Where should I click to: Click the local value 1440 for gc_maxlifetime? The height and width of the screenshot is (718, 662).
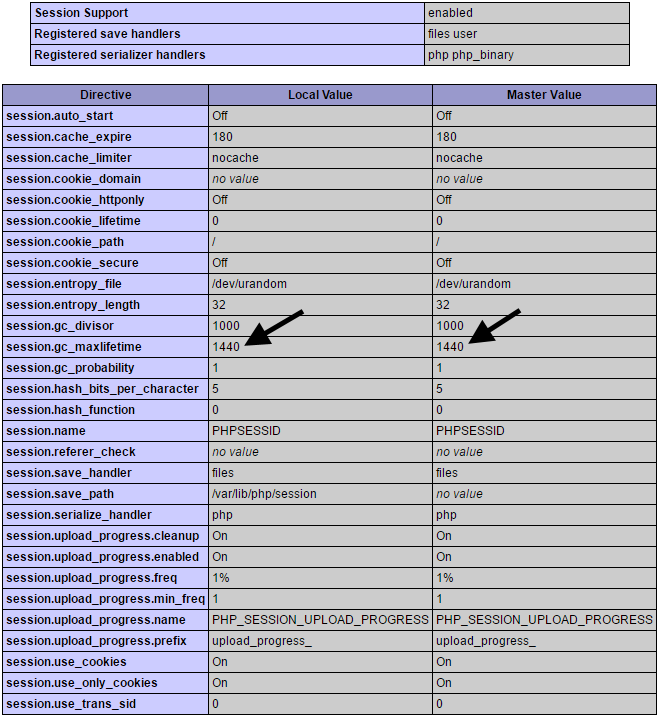(226, 347)
